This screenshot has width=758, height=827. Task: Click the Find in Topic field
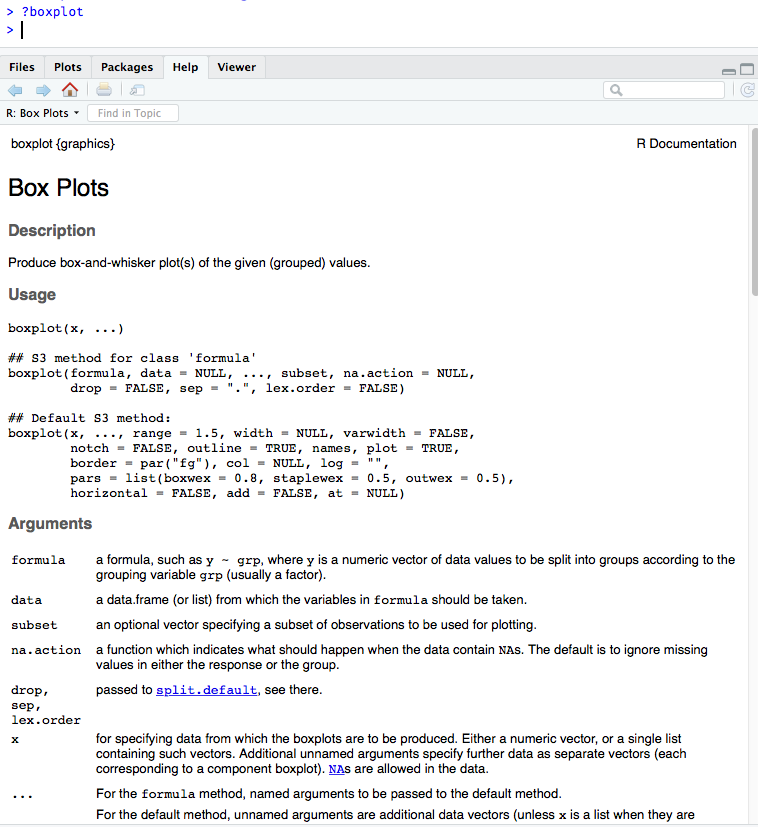[133, 113]
